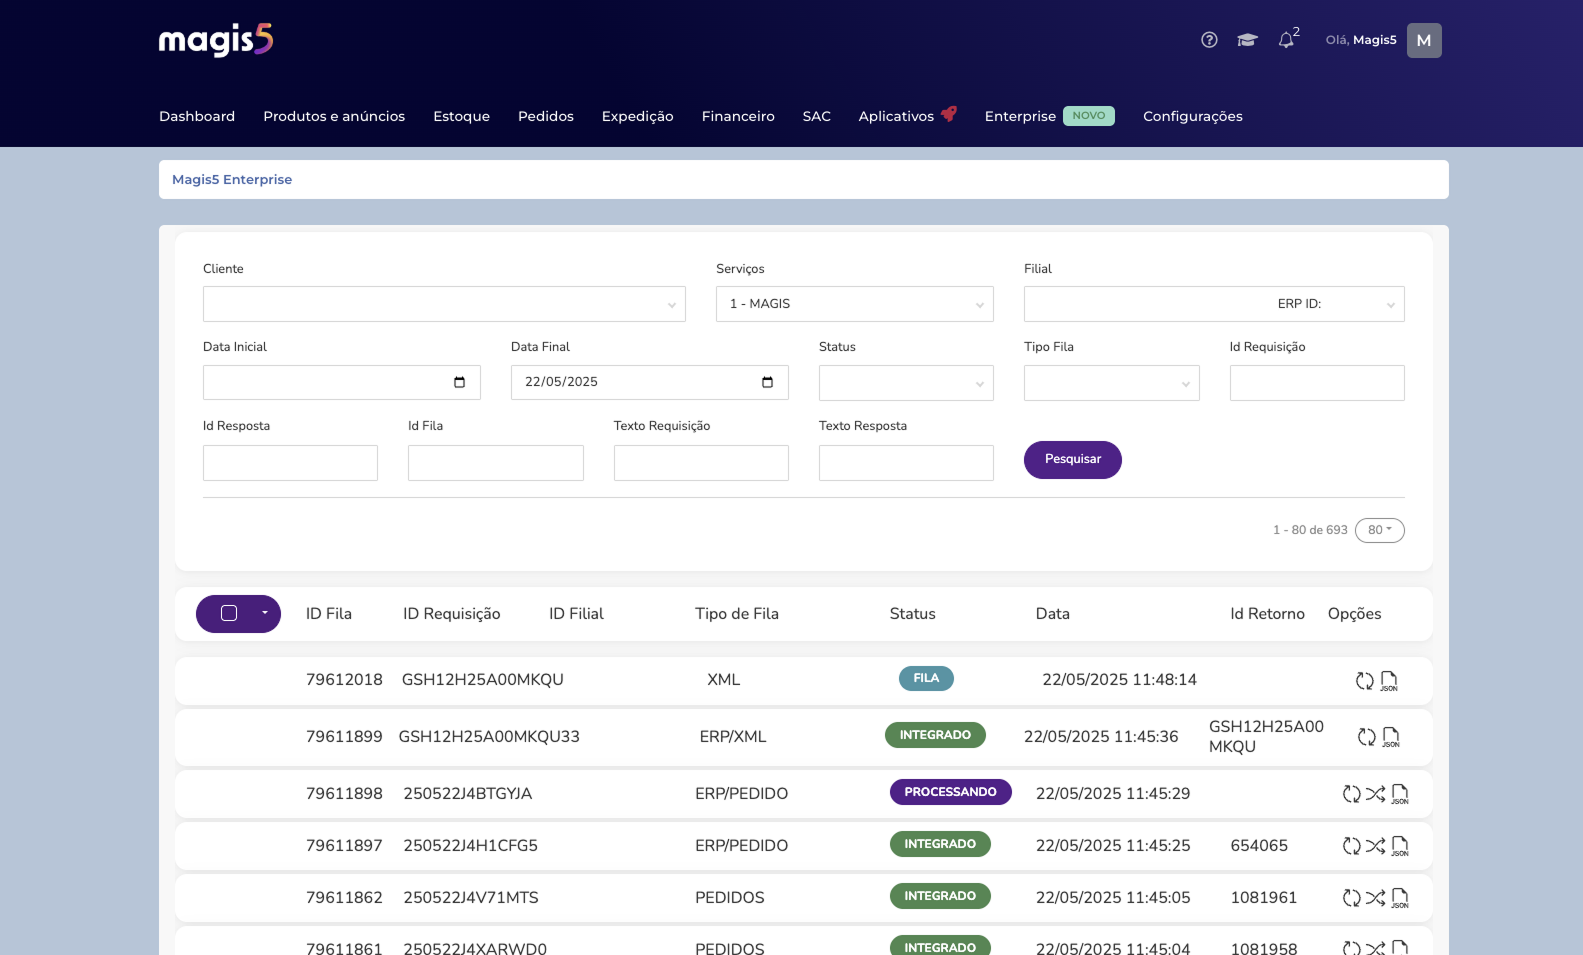1583x955 pixels.
Task: Reprocess row 79612018 with refresh icon
Action: coord(1364,681)
